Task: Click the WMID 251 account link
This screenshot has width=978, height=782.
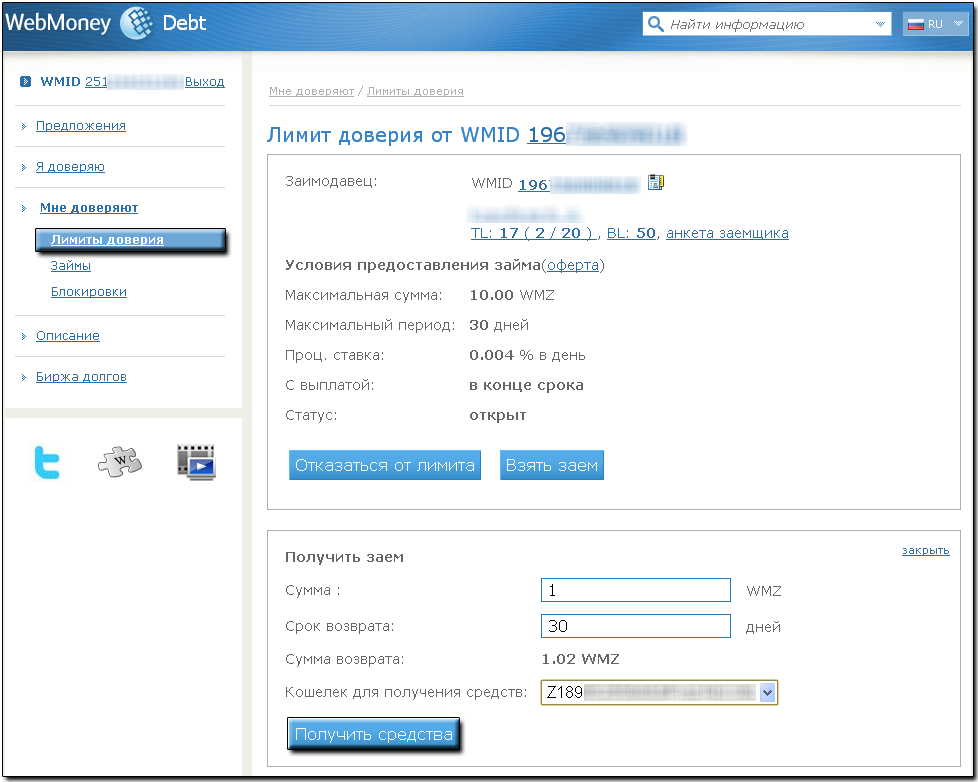Action: [132, 82]
